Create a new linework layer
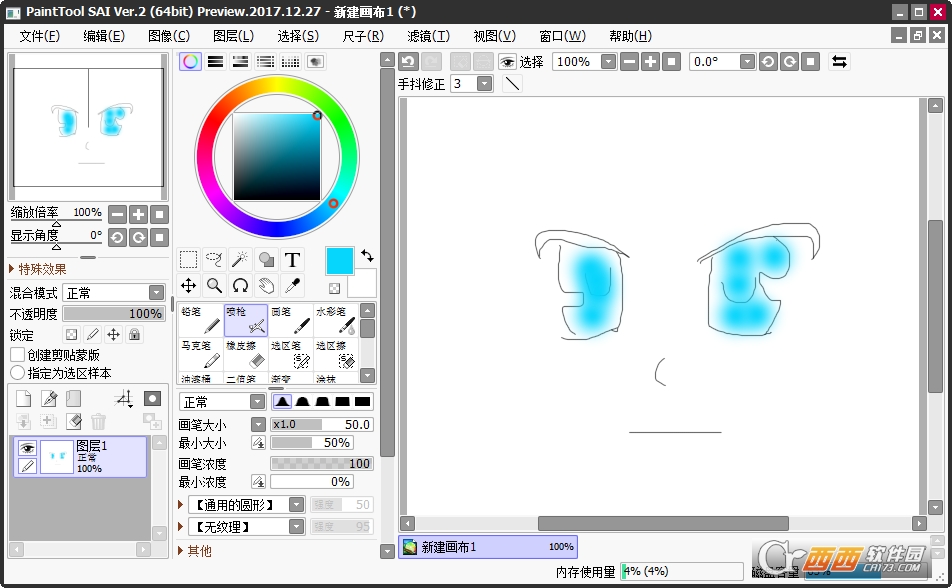Viewport: 952px width, 588px height. tap(49, 398)
